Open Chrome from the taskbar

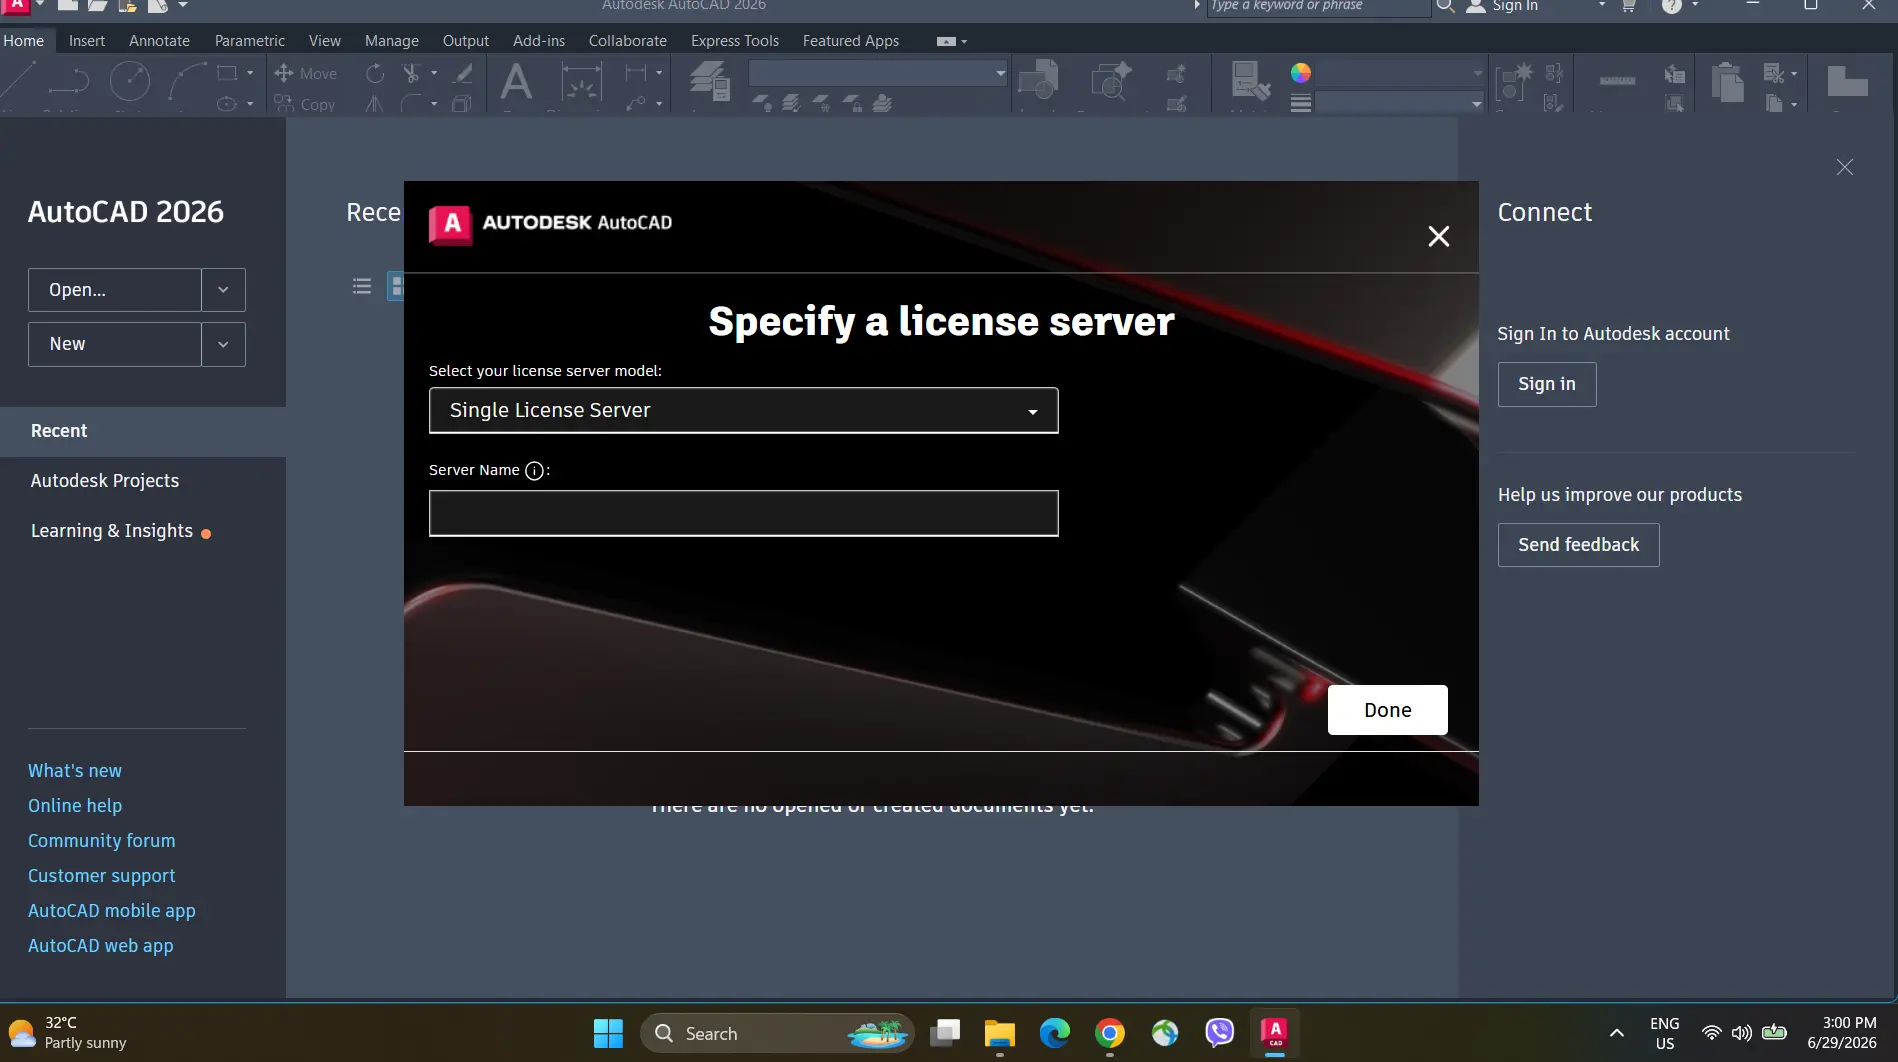(x=1110, y=1033)
